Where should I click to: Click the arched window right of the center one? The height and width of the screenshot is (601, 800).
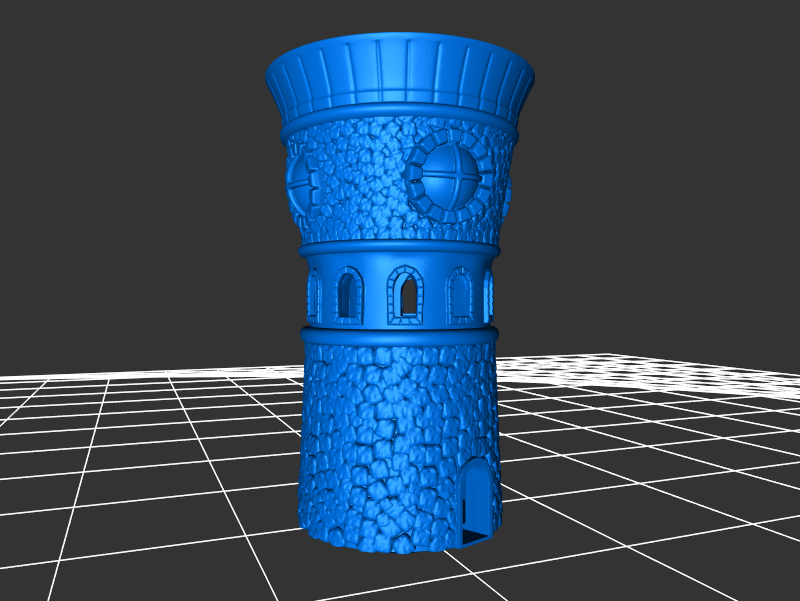(x=460, y=295)
